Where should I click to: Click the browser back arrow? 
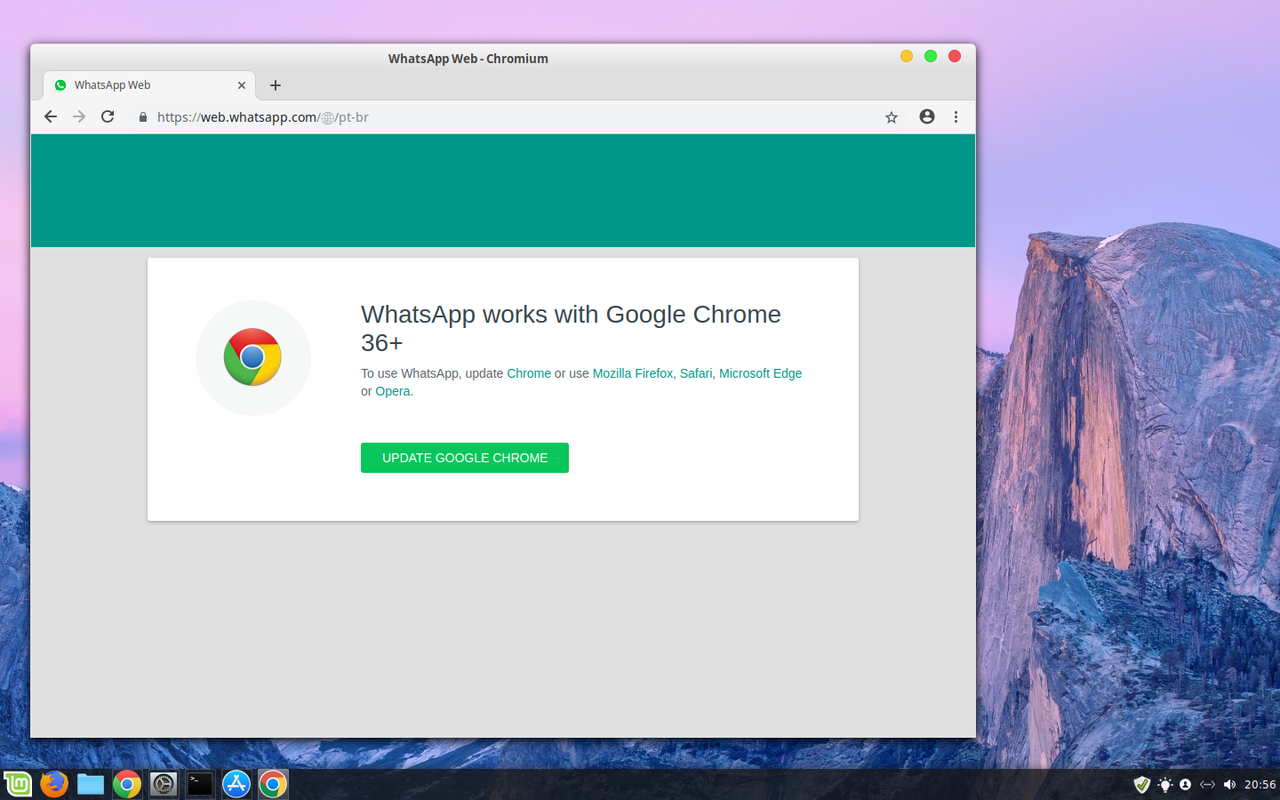click(51, 117)
